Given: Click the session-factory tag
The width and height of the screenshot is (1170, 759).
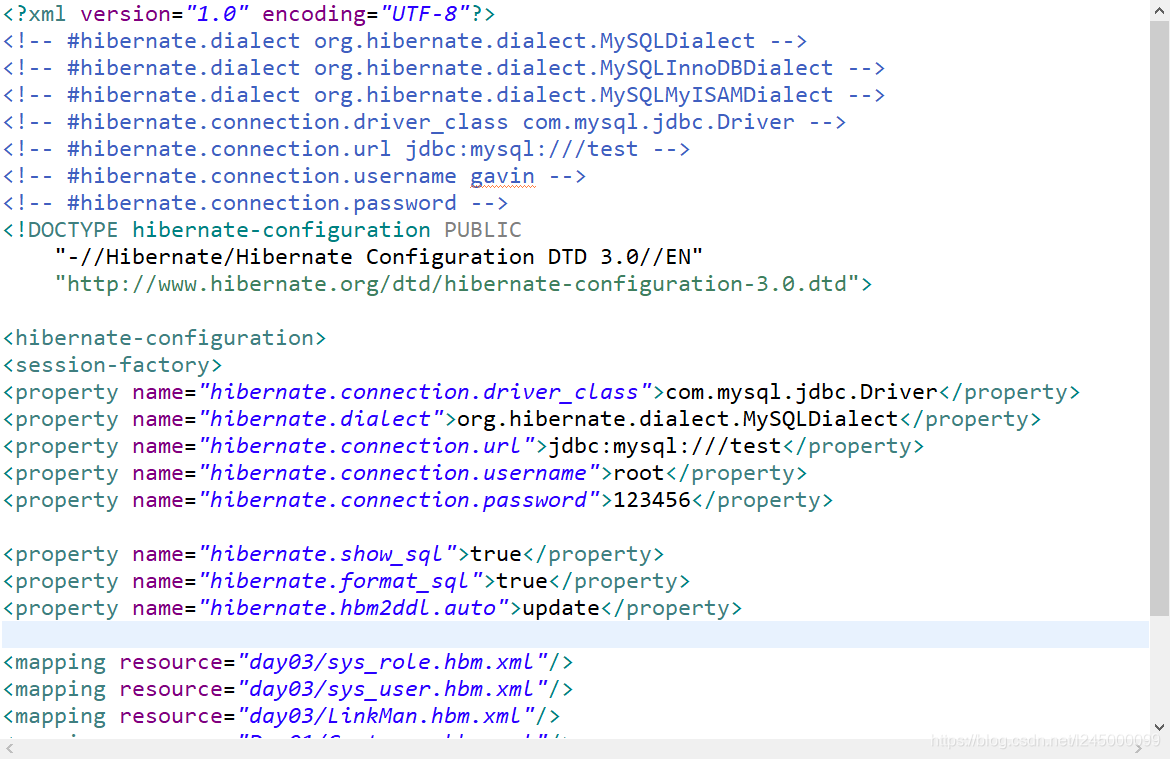Looking at the screenshot, I should coord(113,365).
